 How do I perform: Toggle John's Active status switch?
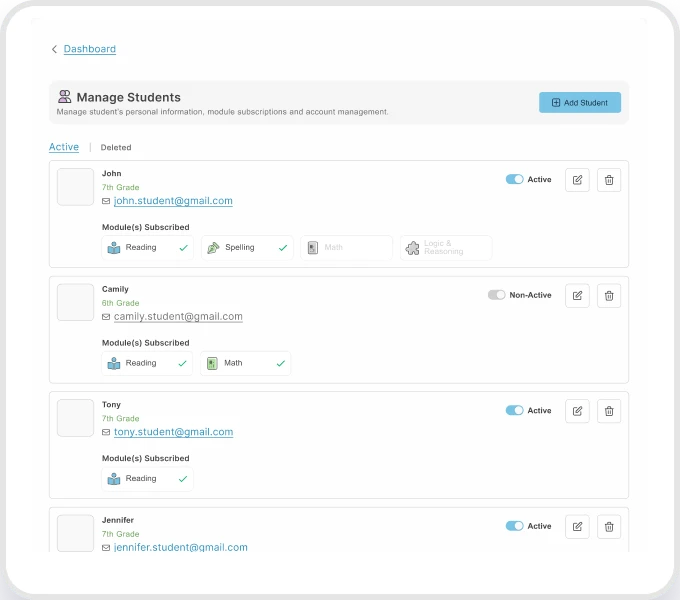click(x=514, y=180)
